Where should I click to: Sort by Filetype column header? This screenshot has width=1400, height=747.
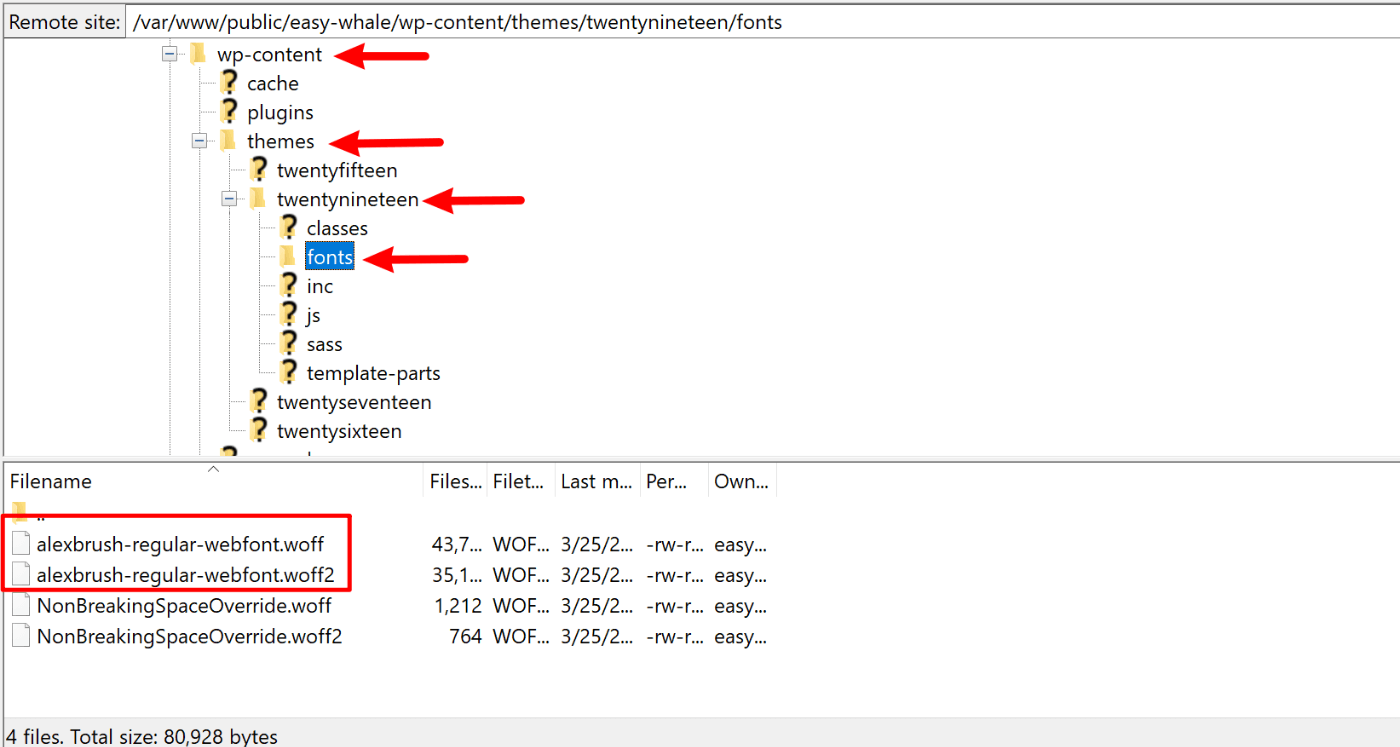[x=521, y=481]
